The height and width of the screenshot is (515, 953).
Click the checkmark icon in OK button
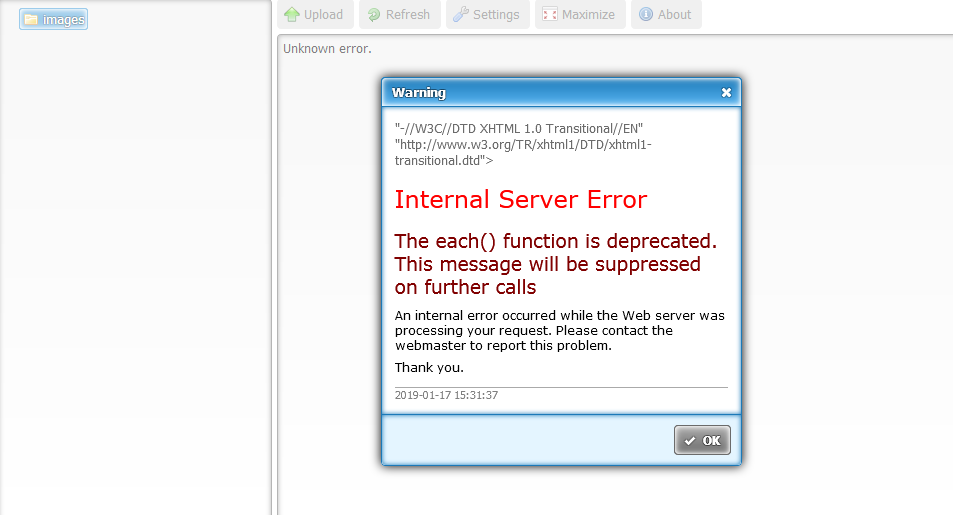[x=689, y=441]
